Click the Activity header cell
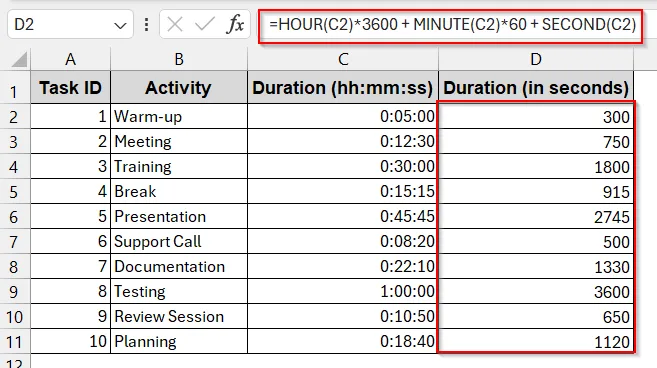Screen dimensions: 657x368 (x=179, y=88)
